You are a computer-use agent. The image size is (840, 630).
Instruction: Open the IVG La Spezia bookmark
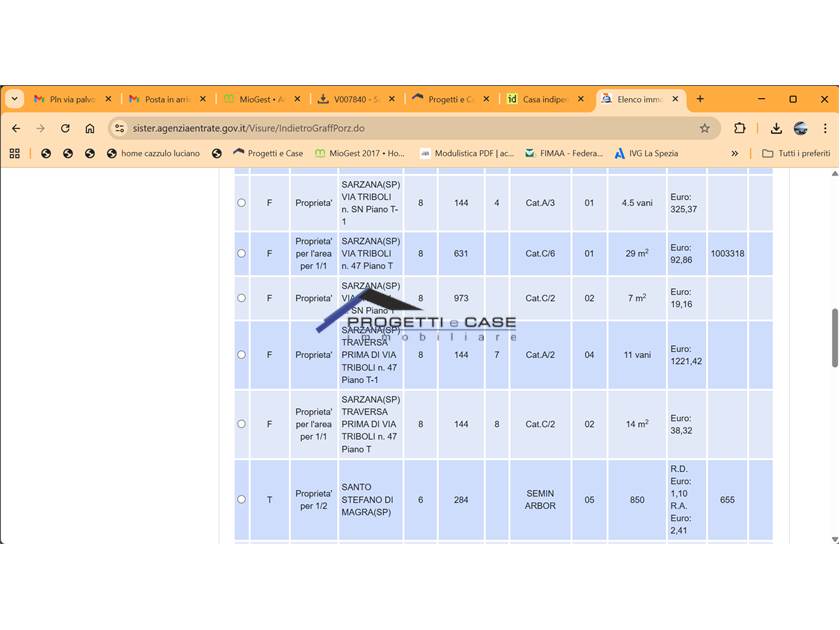click(x=646, y=153)
